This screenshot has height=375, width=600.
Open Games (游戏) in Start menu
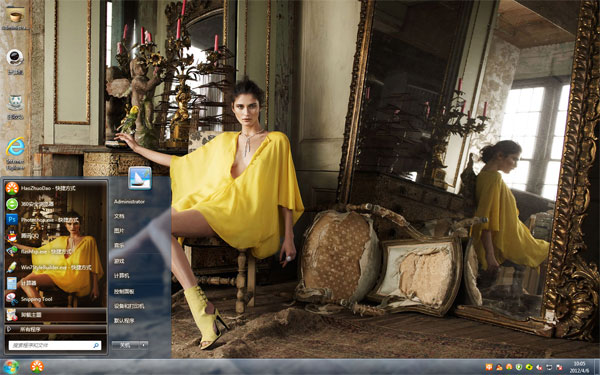click(x=119, y=261)
